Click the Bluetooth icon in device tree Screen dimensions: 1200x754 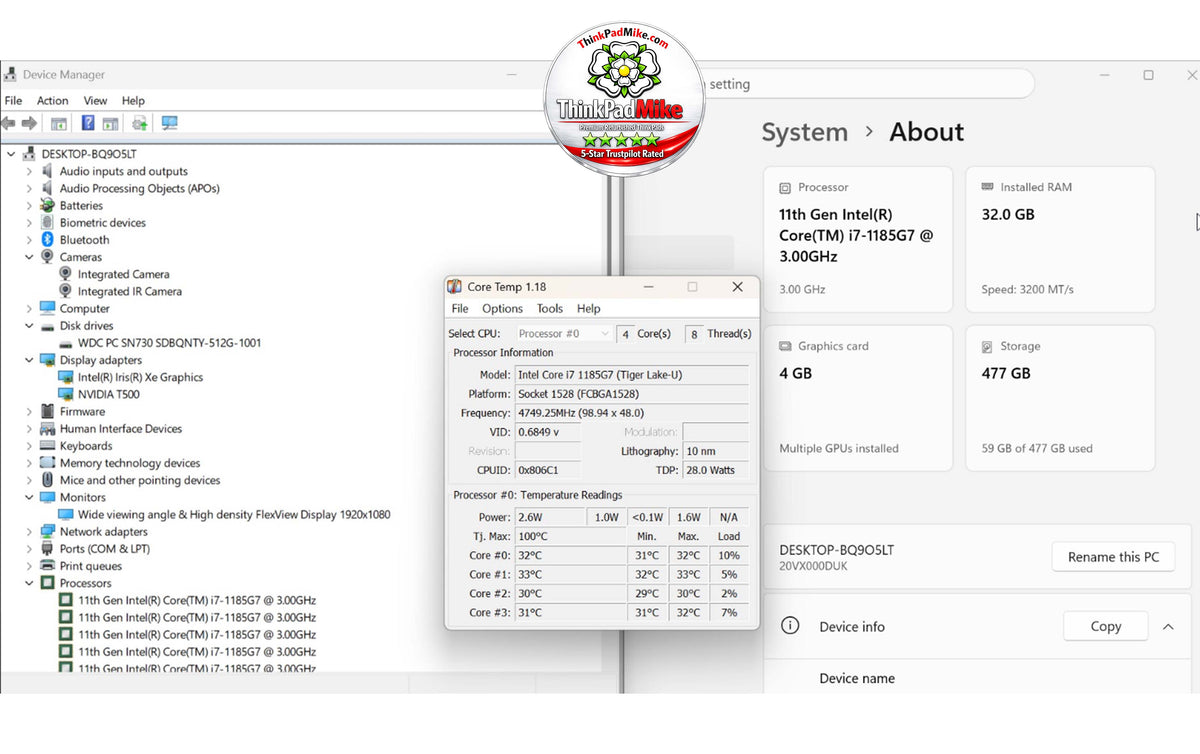(x=47, y=240)
